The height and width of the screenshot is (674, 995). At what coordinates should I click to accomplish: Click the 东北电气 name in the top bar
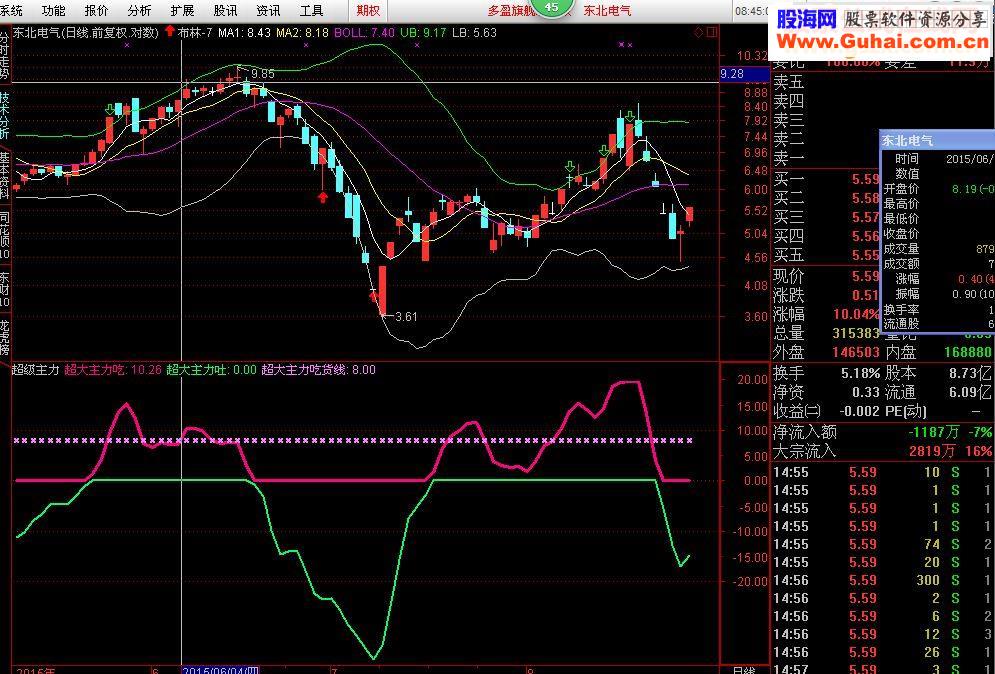[607, 11]
